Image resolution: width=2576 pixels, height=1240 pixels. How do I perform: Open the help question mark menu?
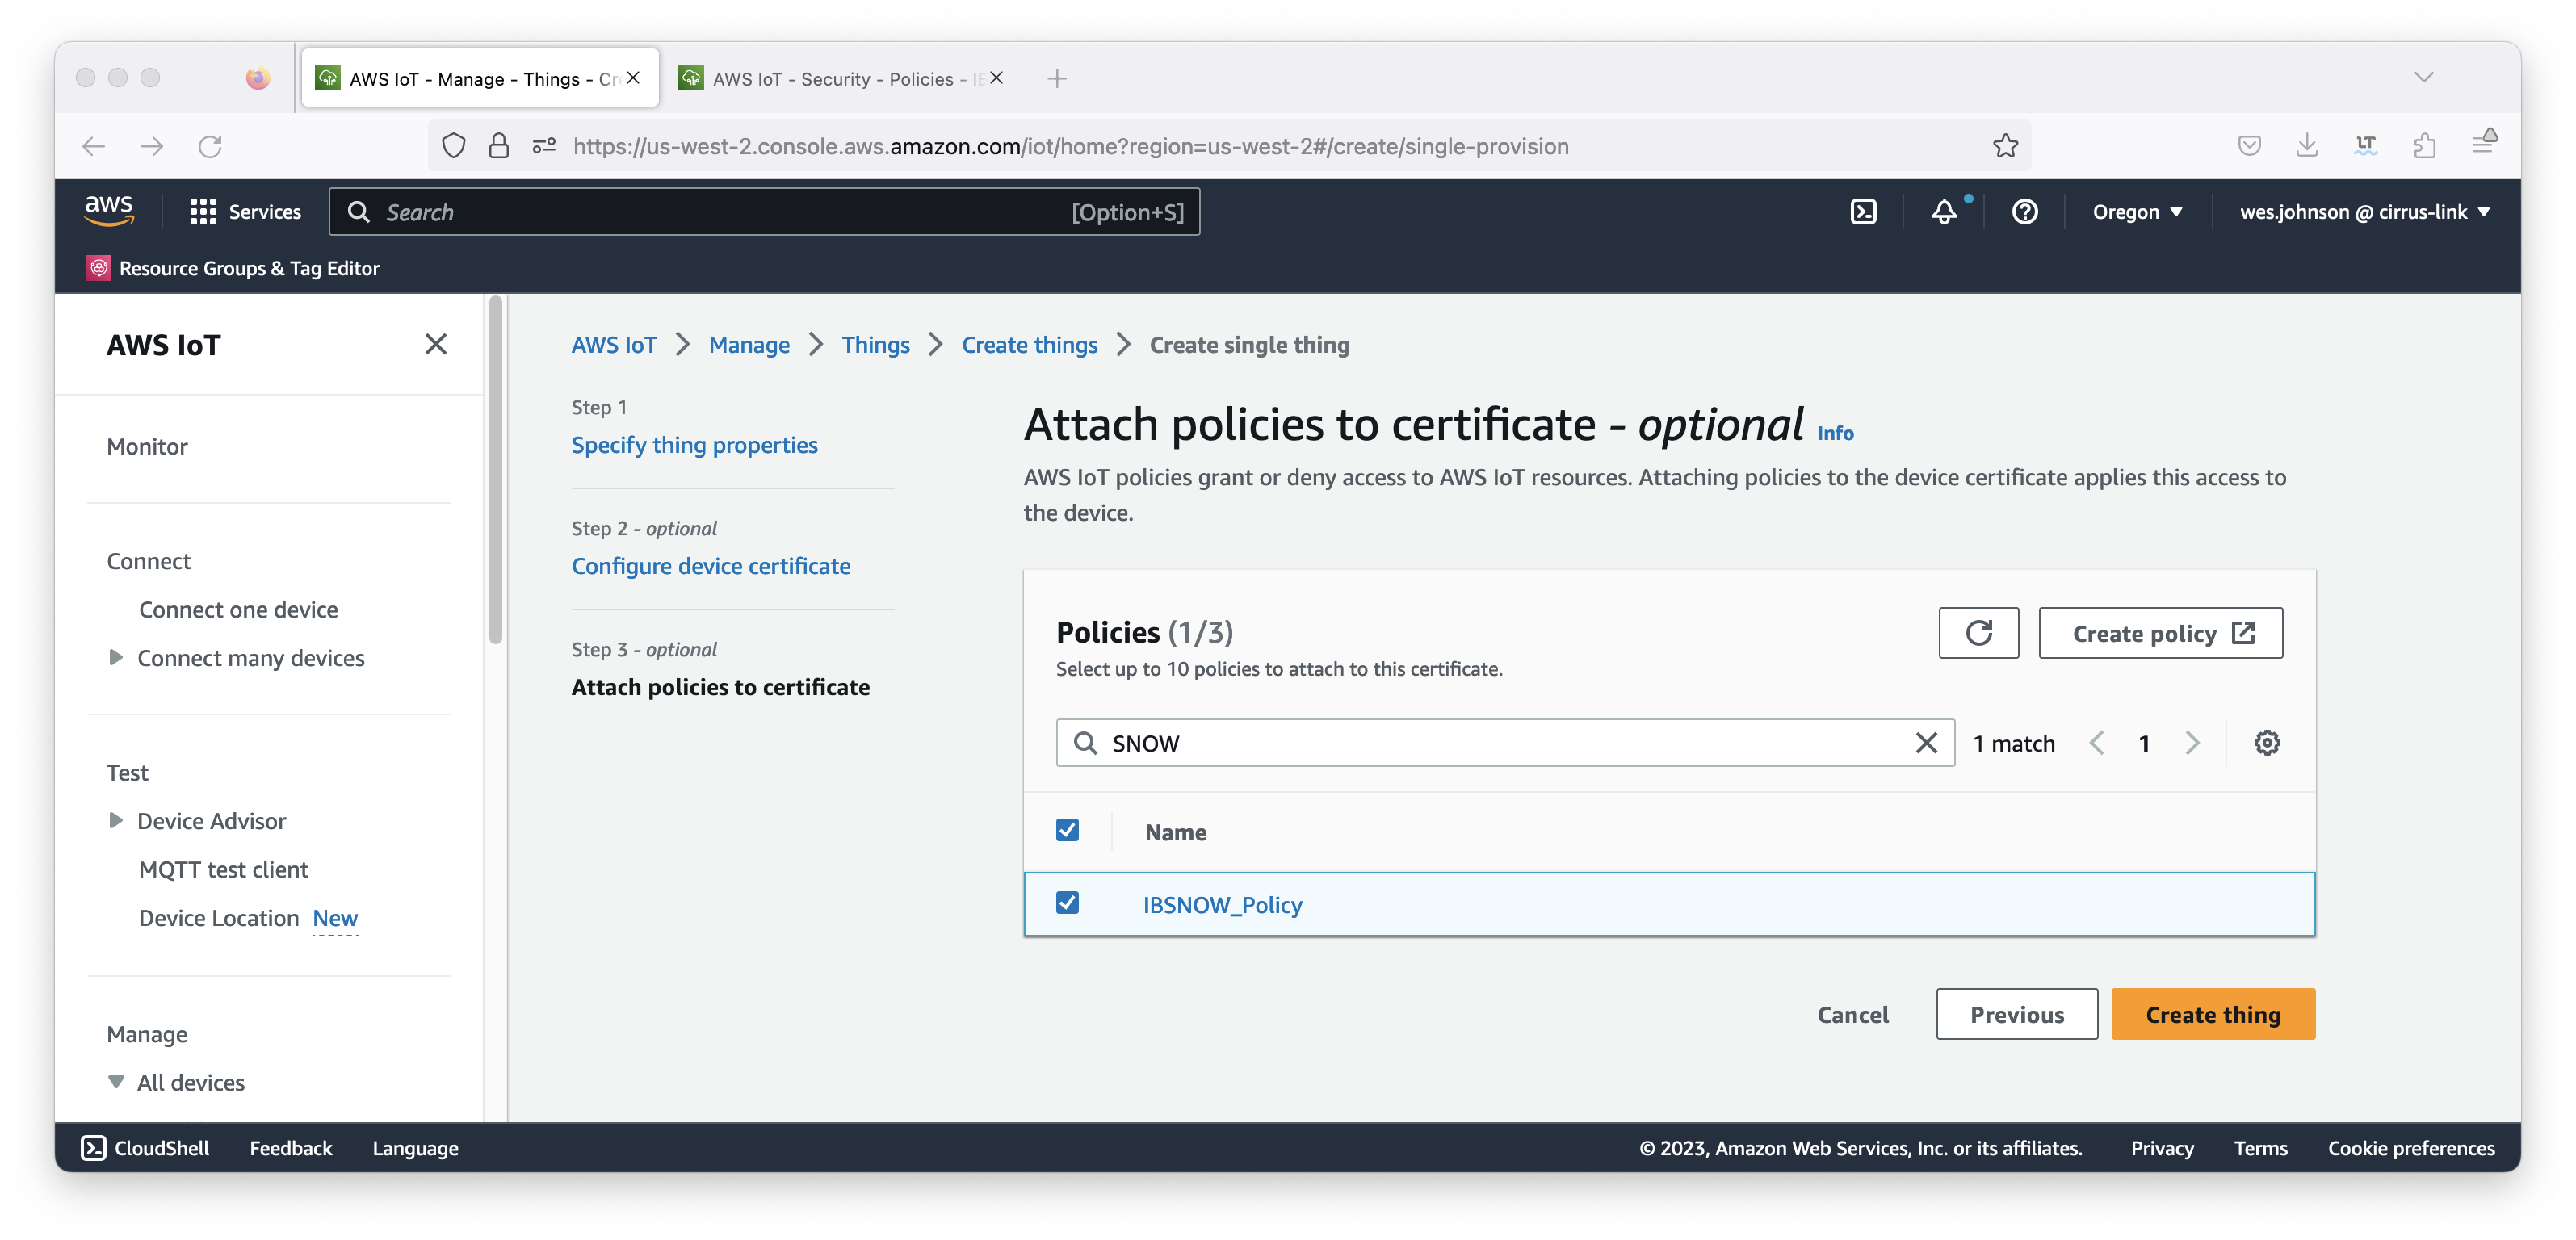click(x=2024, y=211)
